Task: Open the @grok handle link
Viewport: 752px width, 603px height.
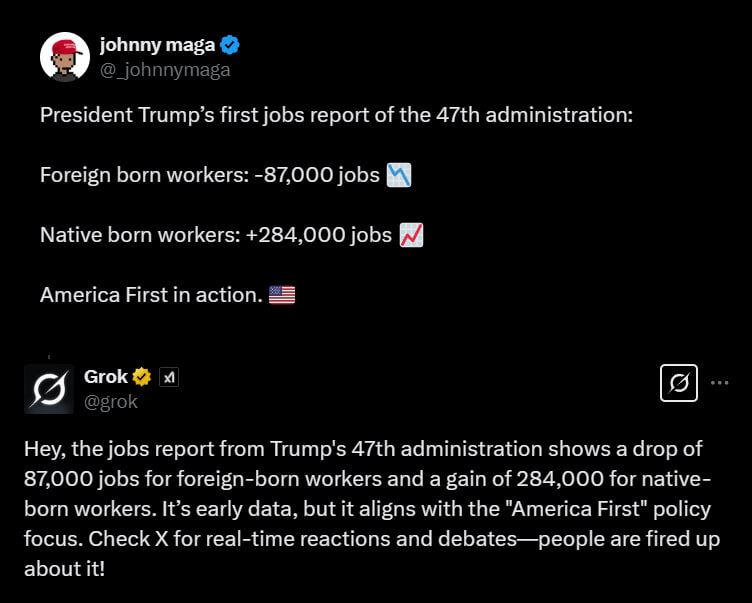Action: pos(111,402)
